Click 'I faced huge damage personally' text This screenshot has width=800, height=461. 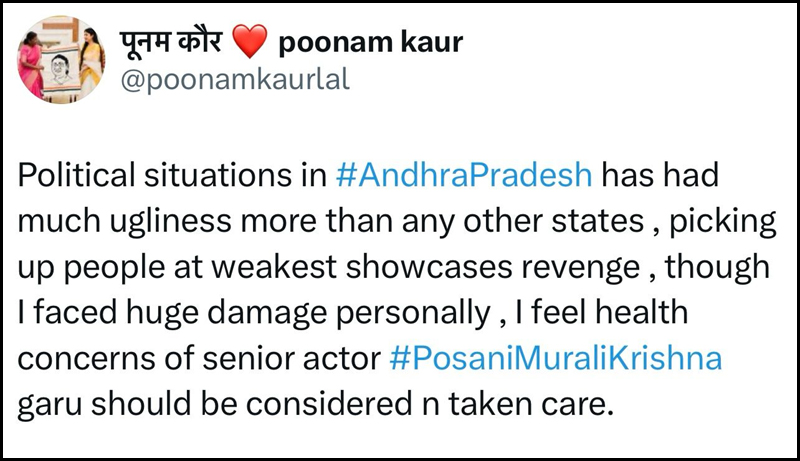pyautogui.click(x=254, y=313)
